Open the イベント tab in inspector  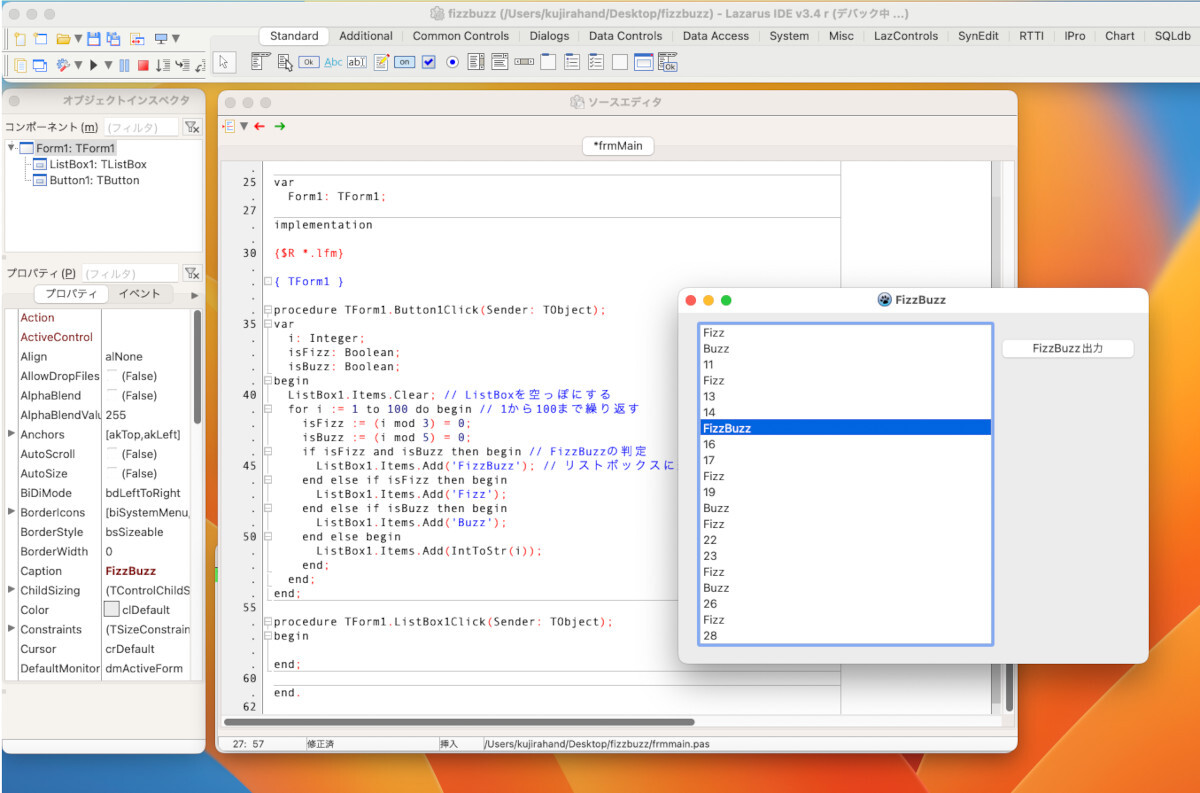point(139,294)
